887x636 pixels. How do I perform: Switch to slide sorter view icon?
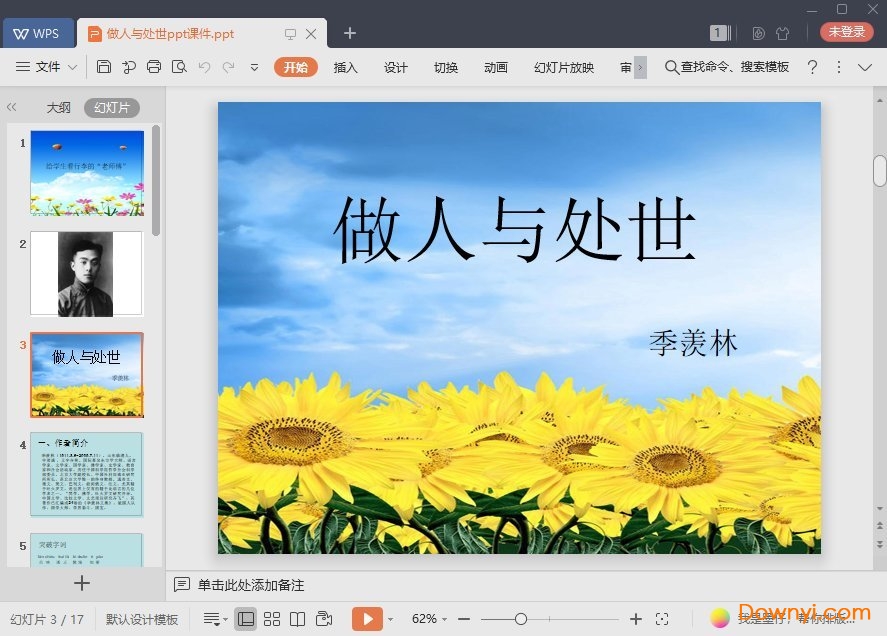(273, 618)
